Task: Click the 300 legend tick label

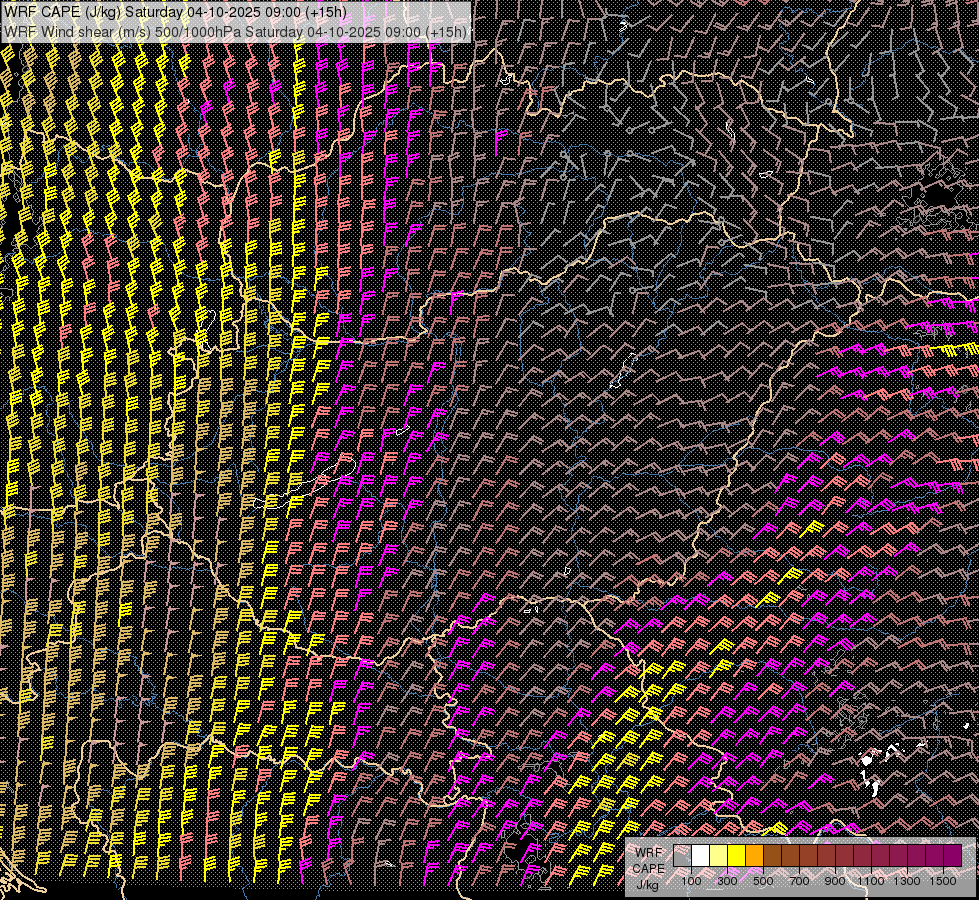Action: [727, 881]
